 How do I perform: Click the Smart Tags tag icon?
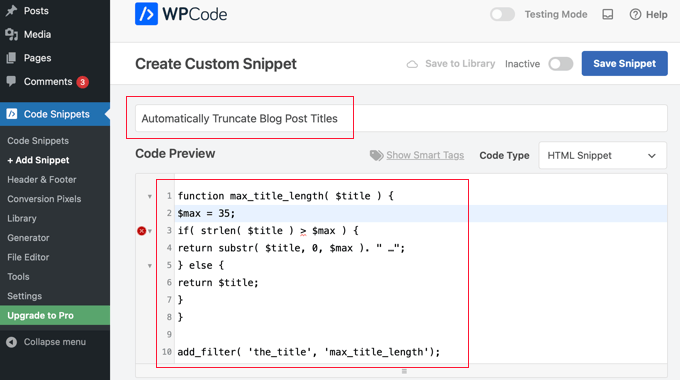(376, 155)
